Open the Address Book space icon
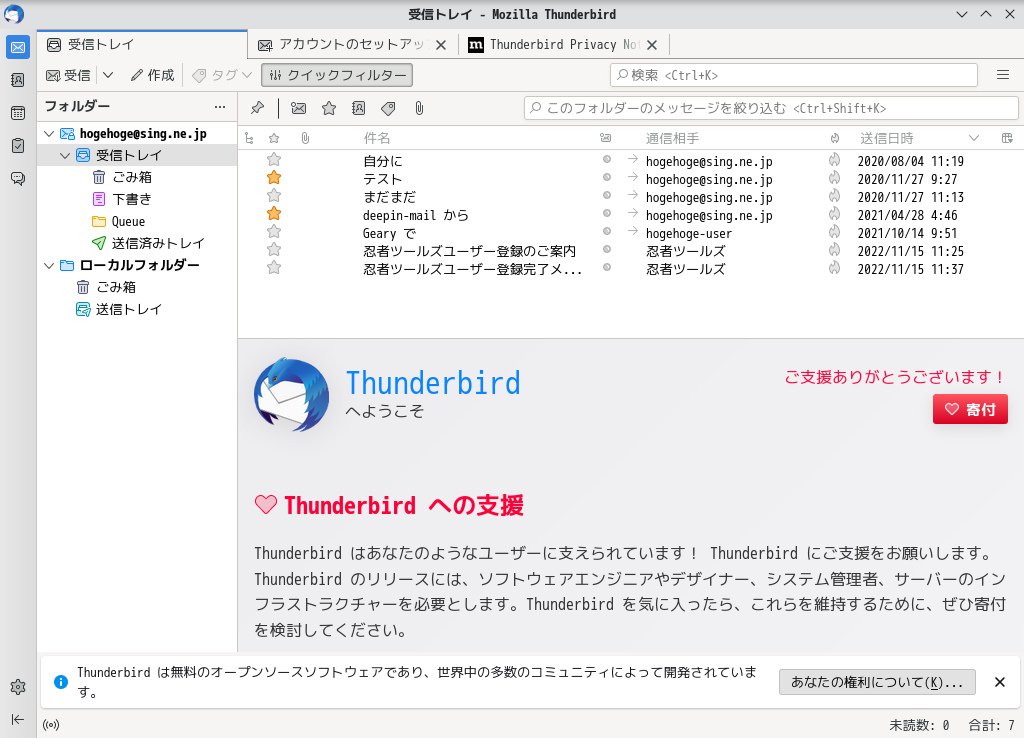This screenshot has width=1024, height=738. tap(18, 80)
